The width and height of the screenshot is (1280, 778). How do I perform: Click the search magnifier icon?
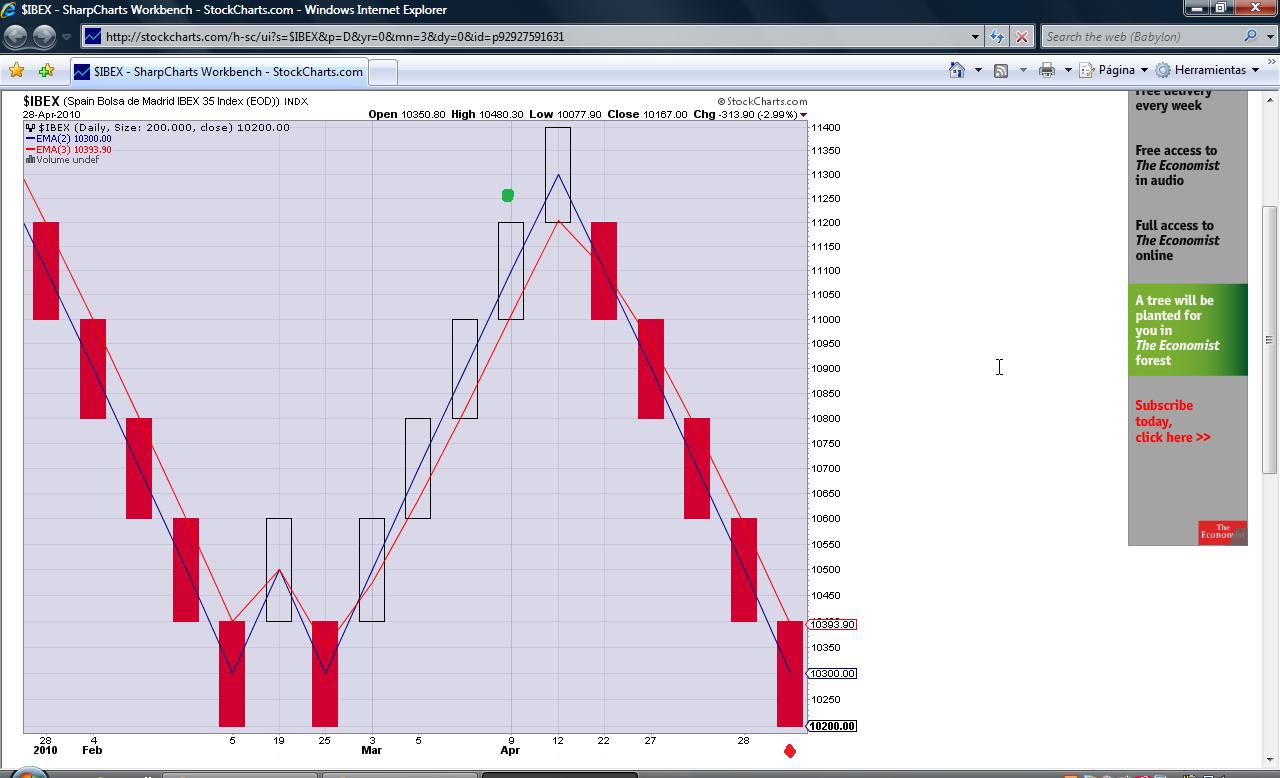(1250, 36)
